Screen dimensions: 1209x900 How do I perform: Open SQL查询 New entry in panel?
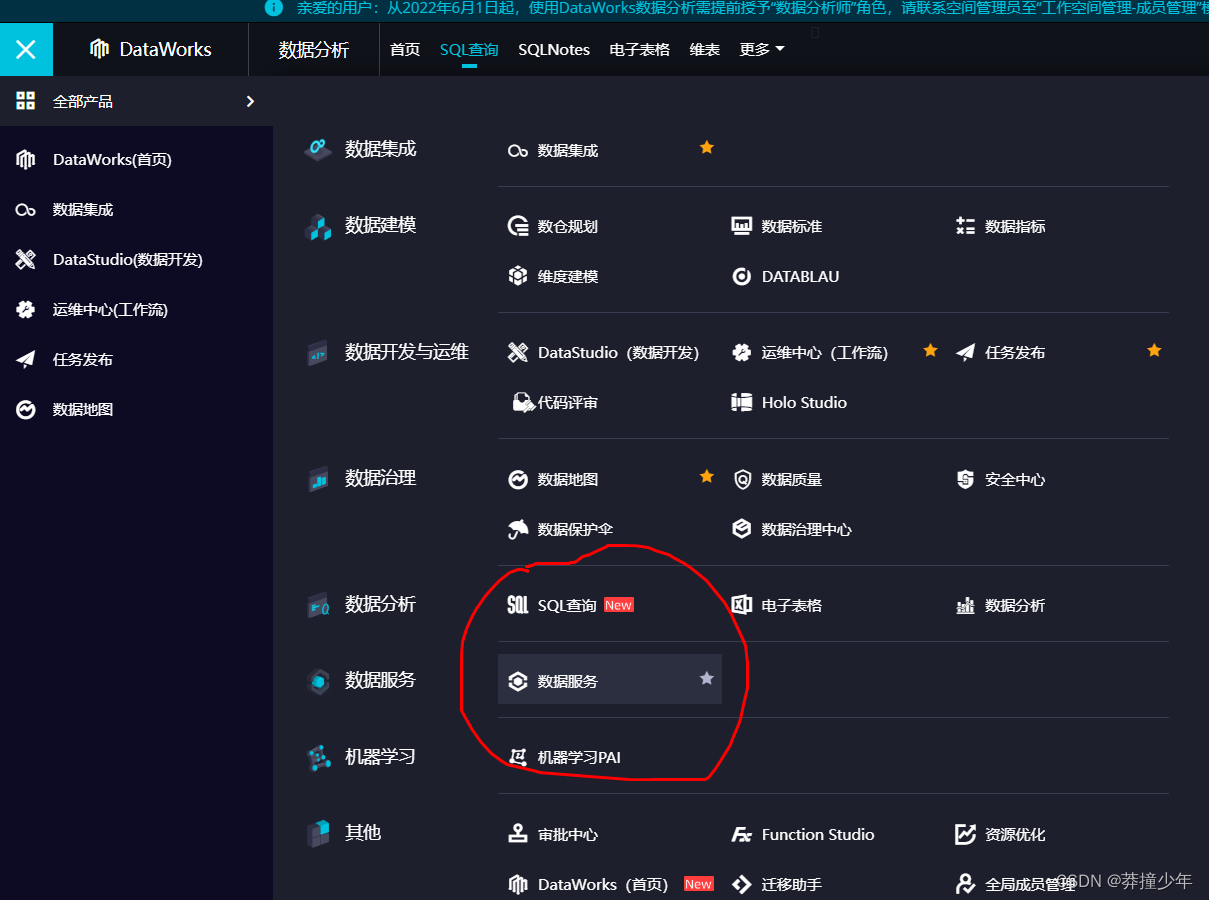[x=570, y=606]
